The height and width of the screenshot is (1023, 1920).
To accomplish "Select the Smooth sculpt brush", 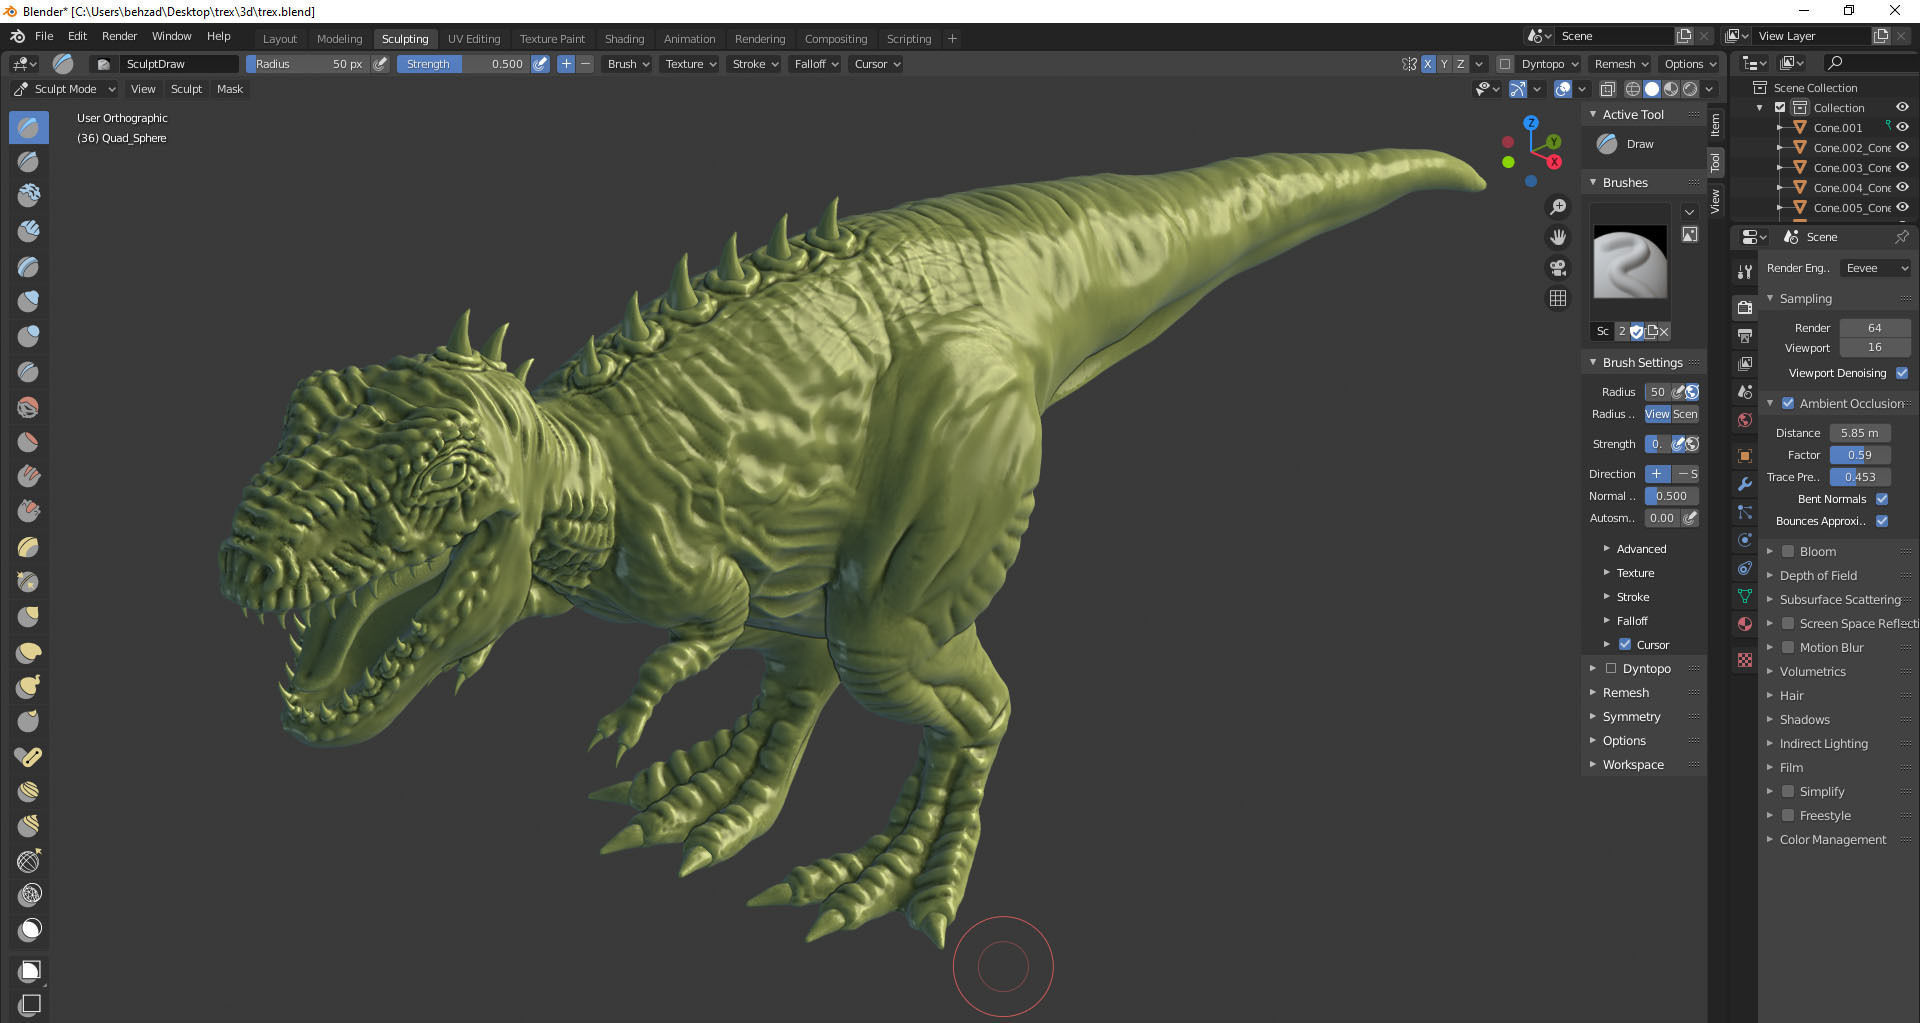I will click(x=29, y=407).
